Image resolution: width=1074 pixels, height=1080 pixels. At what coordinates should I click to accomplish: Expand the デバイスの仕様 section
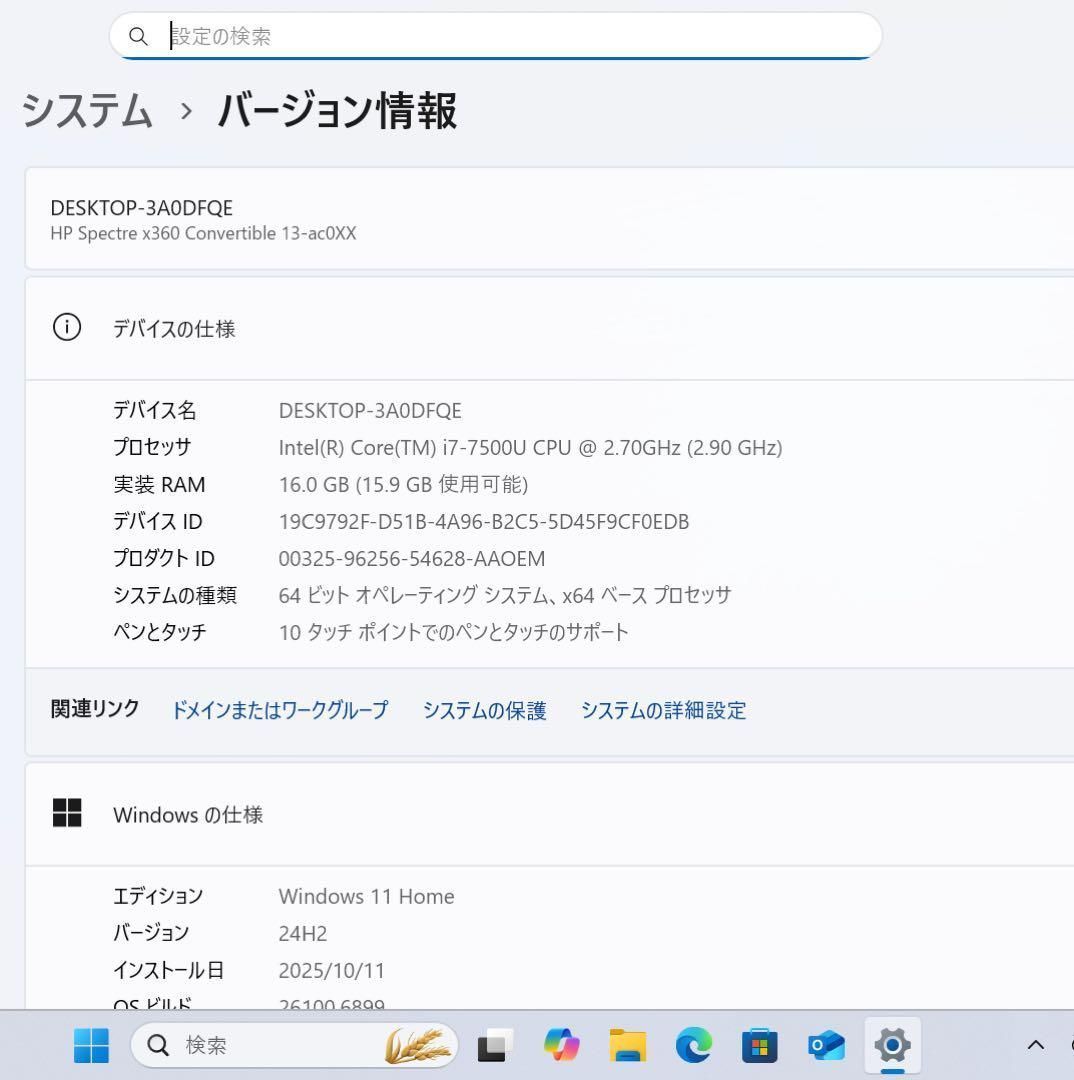(x=173, y=328)
